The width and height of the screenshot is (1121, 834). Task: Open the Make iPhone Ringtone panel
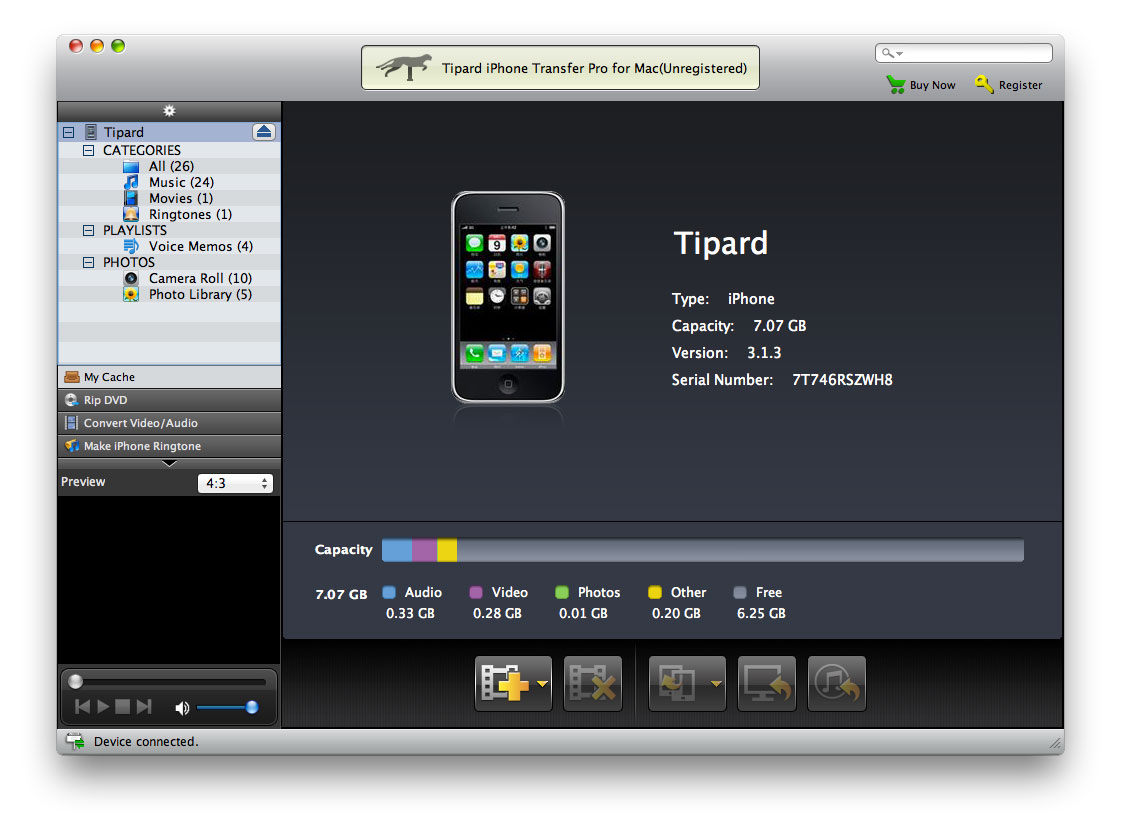click(169, 445)
